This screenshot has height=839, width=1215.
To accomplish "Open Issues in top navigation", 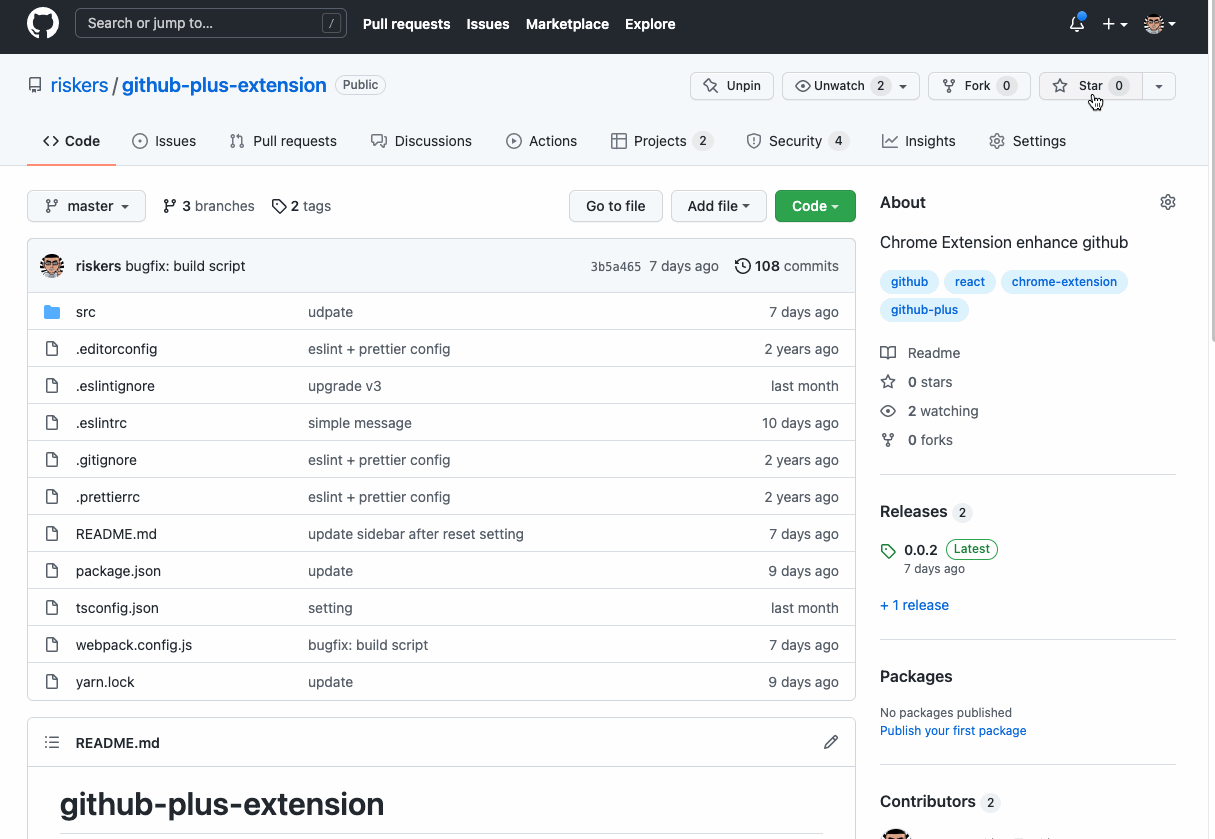I will (488, 24).
